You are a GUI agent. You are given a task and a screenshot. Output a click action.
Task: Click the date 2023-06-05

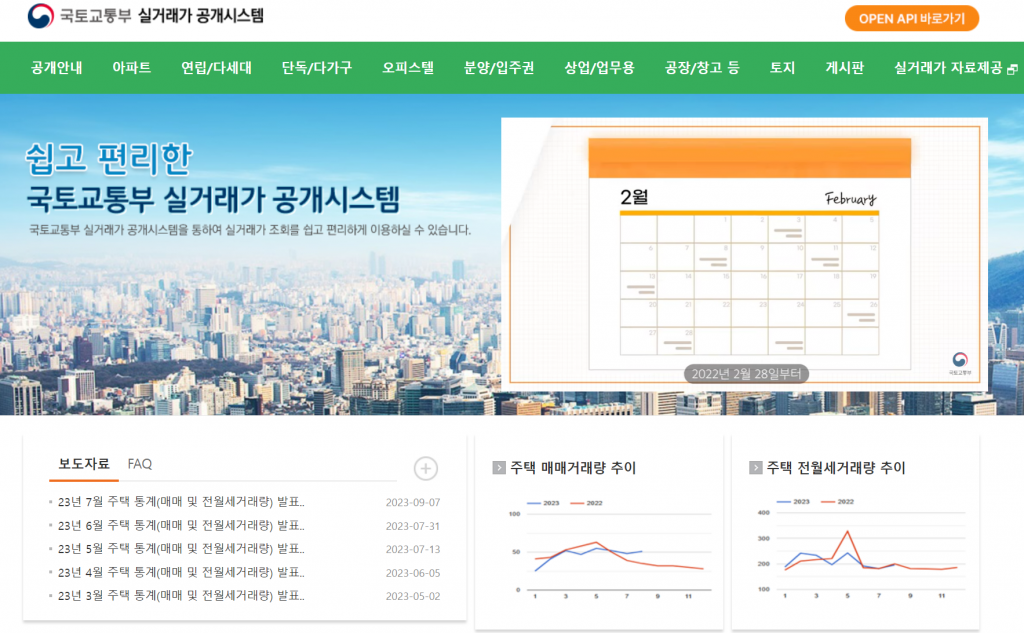coord(413,573)
